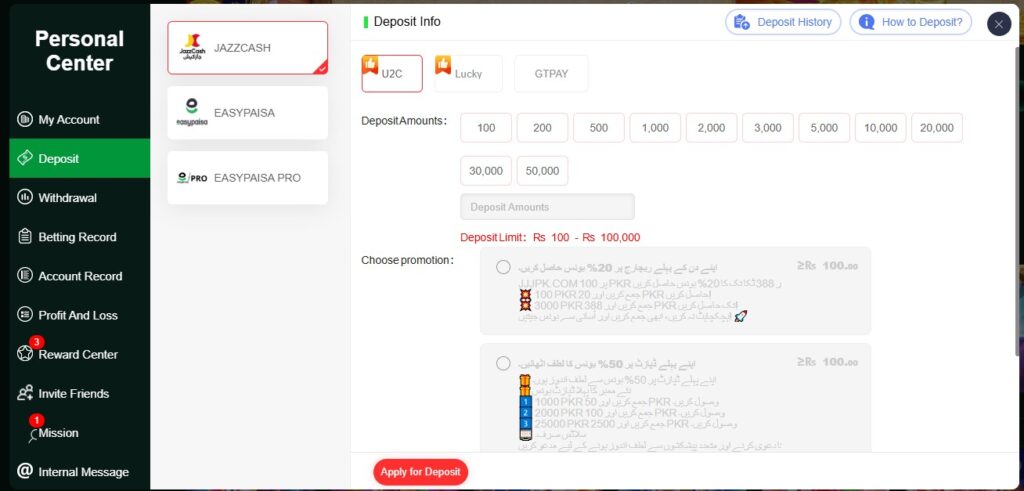Screen dimensions: 1024x491
Task: Focus the Deposit Amounts input field
Action: (547, 207)
